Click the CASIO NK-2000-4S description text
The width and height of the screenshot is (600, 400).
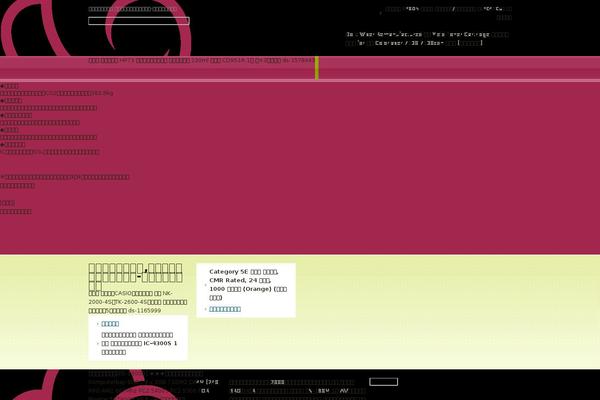click(138, 302)
